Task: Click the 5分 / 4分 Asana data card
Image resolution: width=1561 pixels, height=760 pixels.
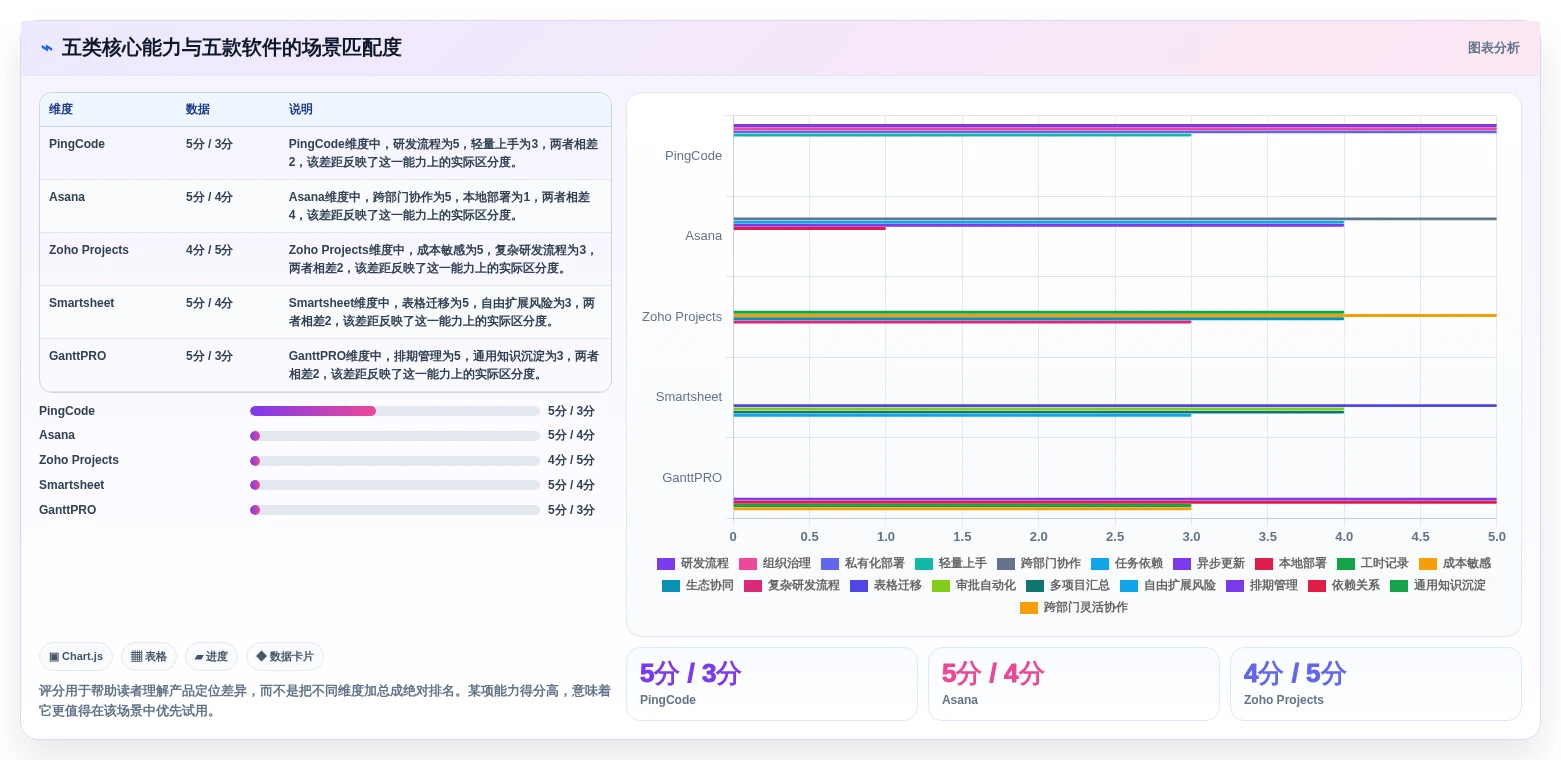Action: click(1074, 684)
